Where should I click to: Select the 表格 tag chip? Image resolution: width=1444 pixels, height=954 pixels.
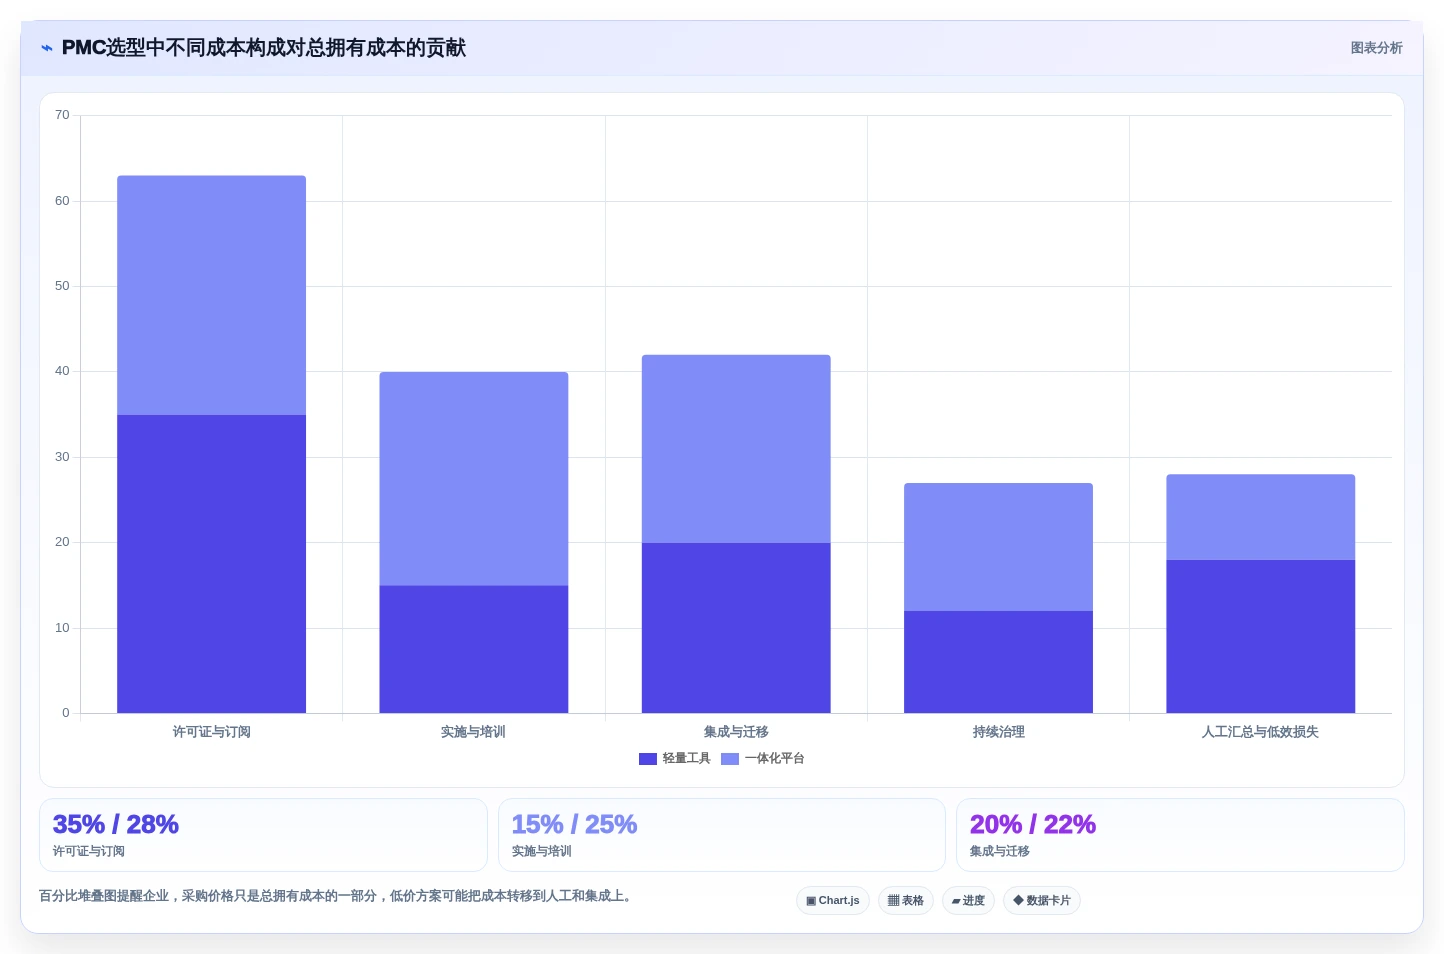click(x=906, y=900)
